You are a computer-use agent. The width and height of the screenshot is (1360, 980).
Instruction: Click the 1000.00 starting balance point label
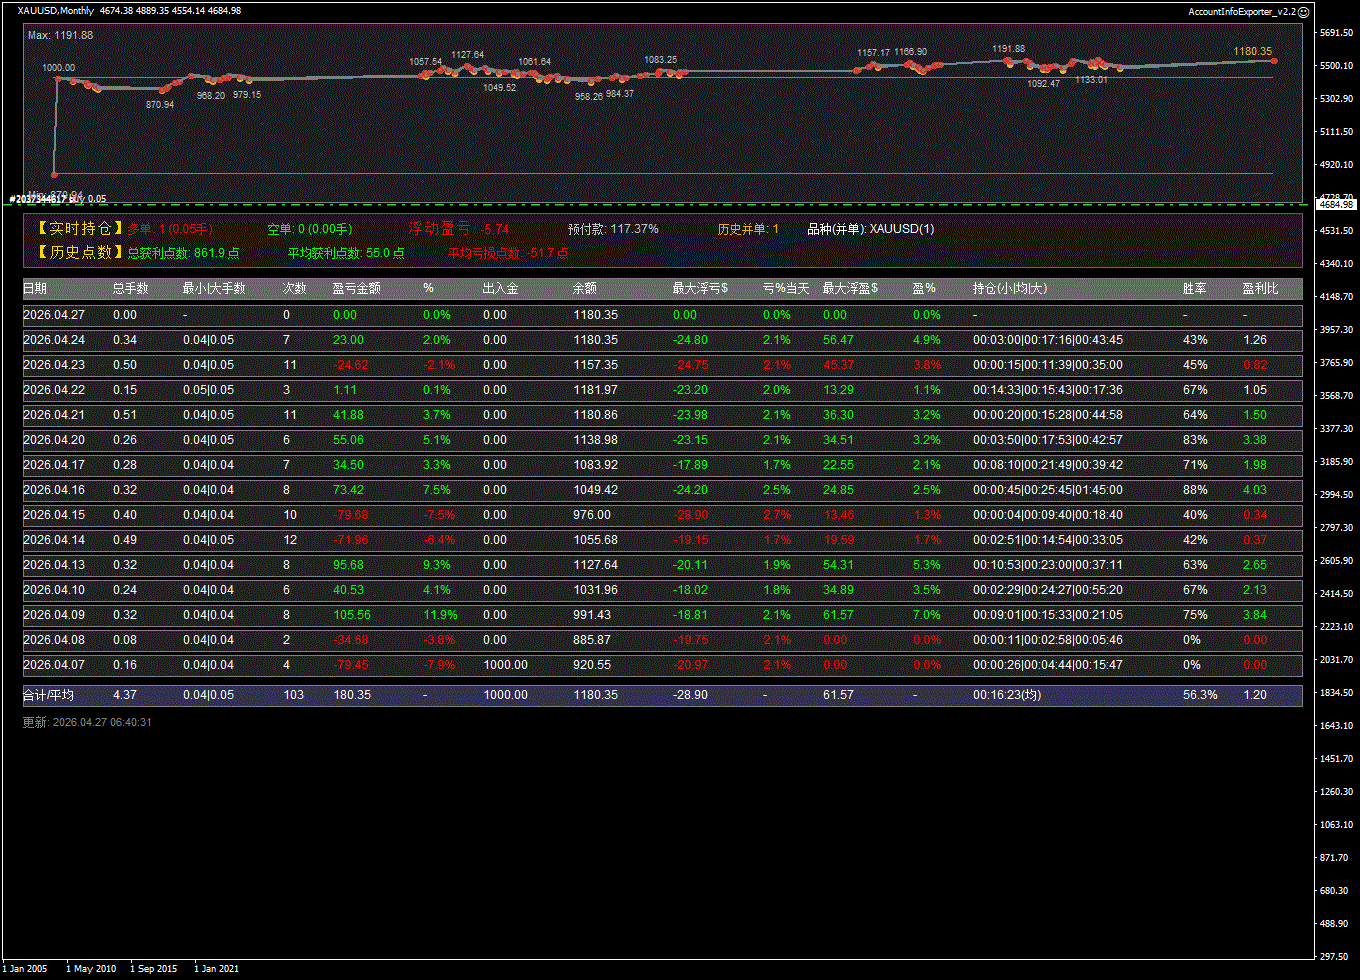[x=58, y=68]
